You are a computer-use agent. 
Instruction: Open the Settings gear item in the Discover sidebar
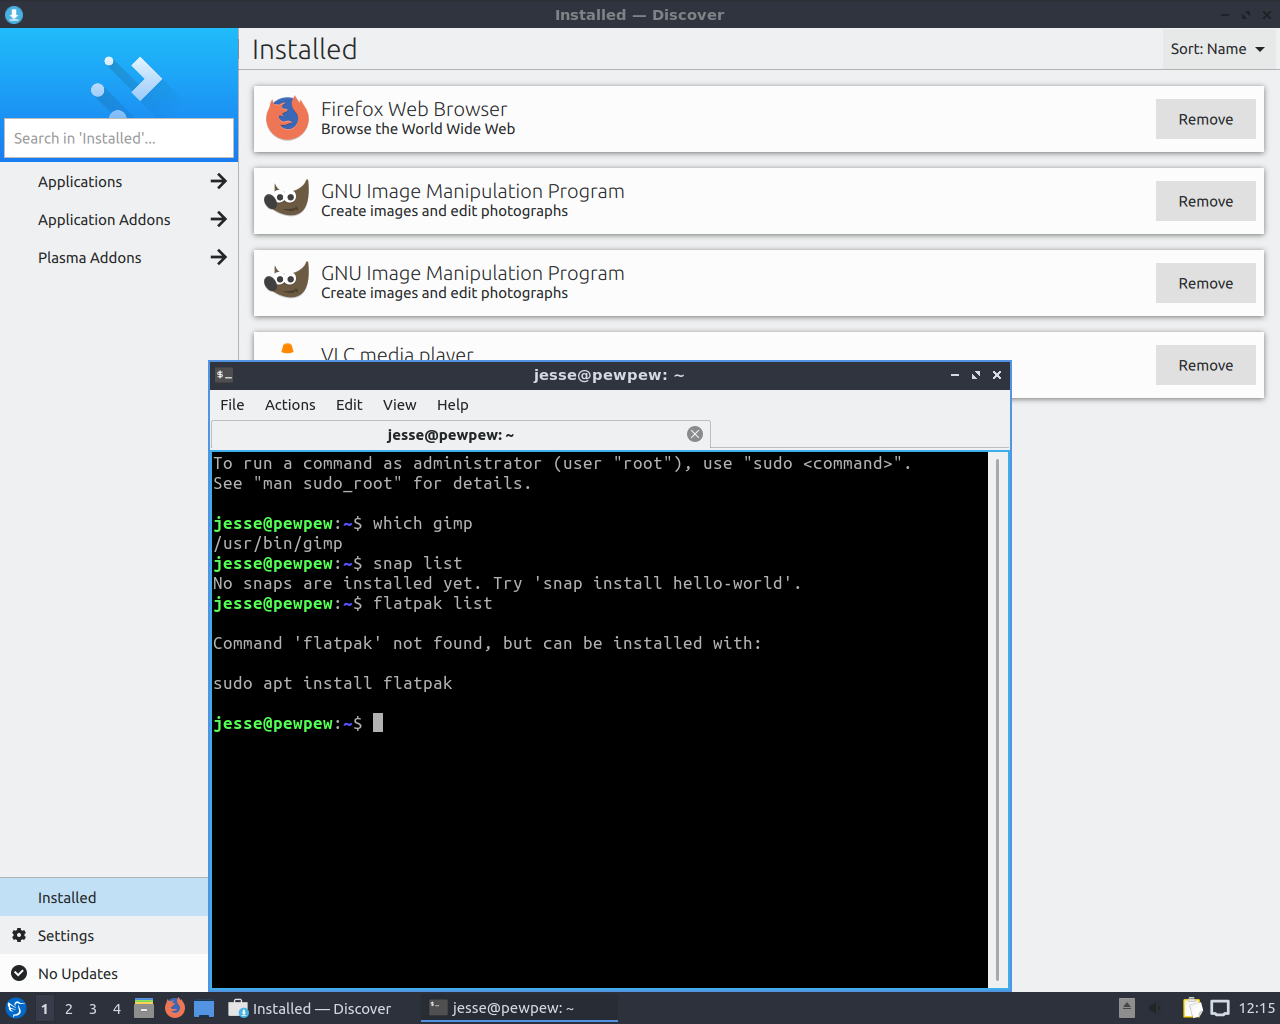104,936
